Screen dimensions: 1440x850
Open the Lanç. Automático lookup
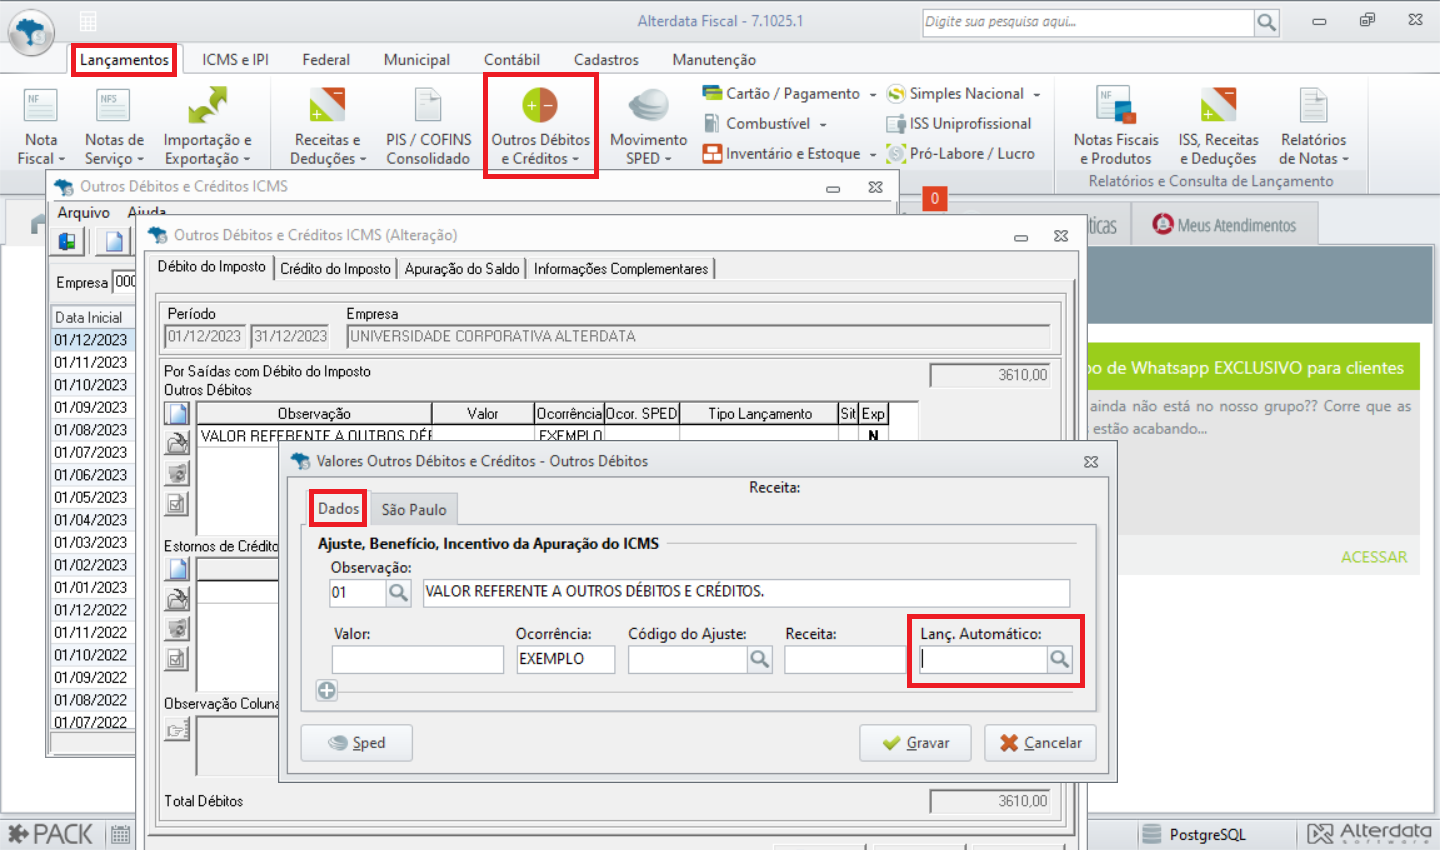1060,659
